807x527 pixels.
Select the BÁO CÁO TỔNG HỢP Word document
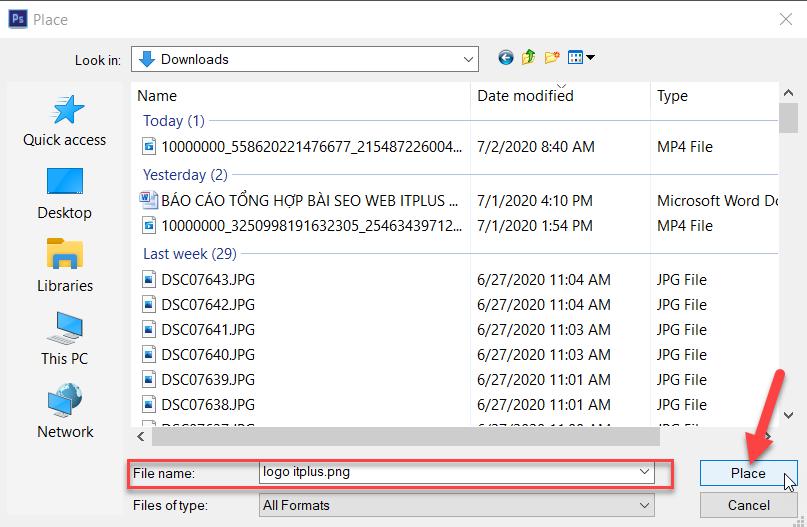point(309,200)
